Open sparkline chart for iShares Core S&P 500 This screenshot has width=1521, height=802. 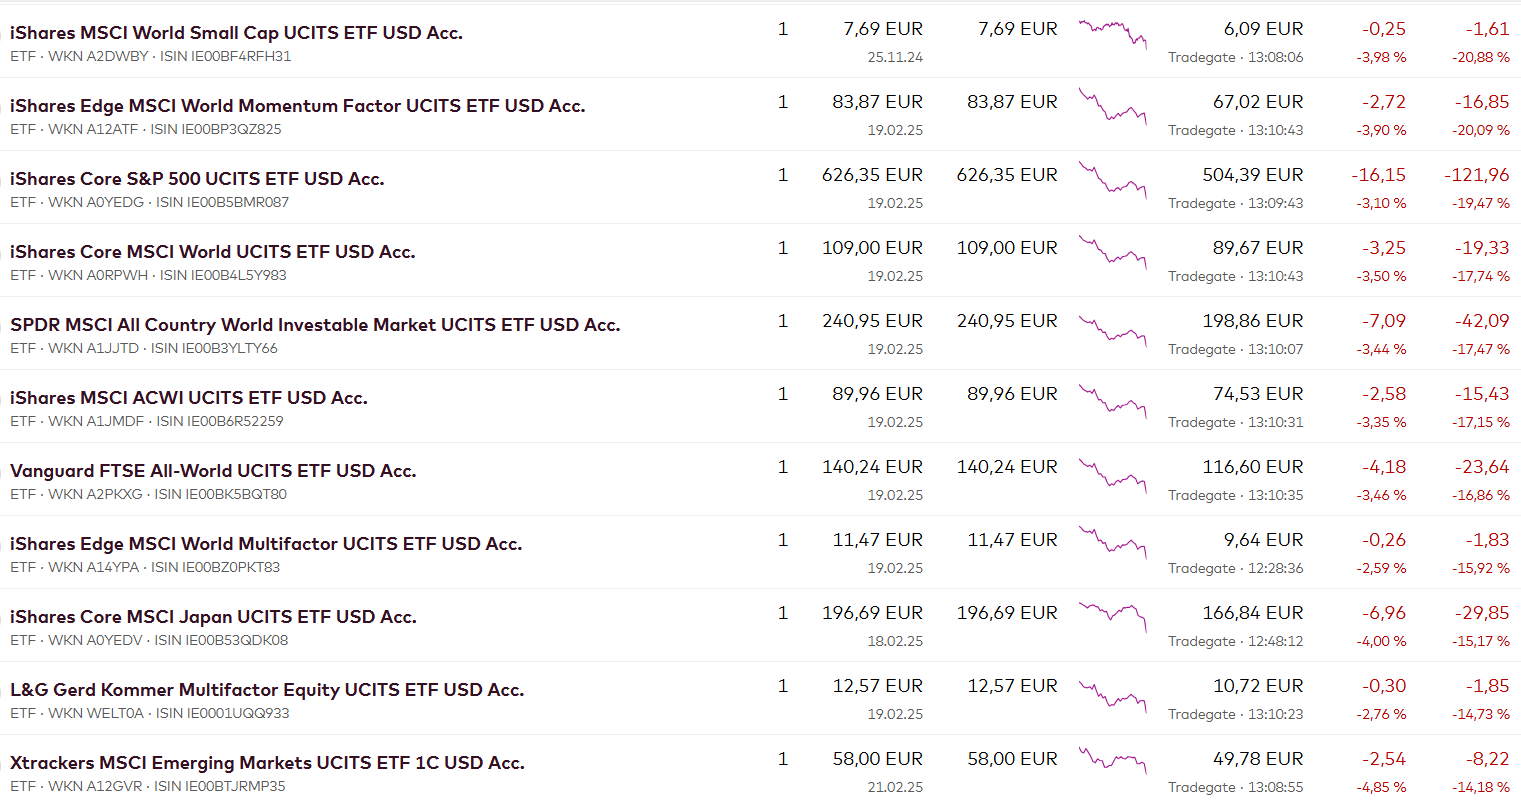pos(1112,181)
